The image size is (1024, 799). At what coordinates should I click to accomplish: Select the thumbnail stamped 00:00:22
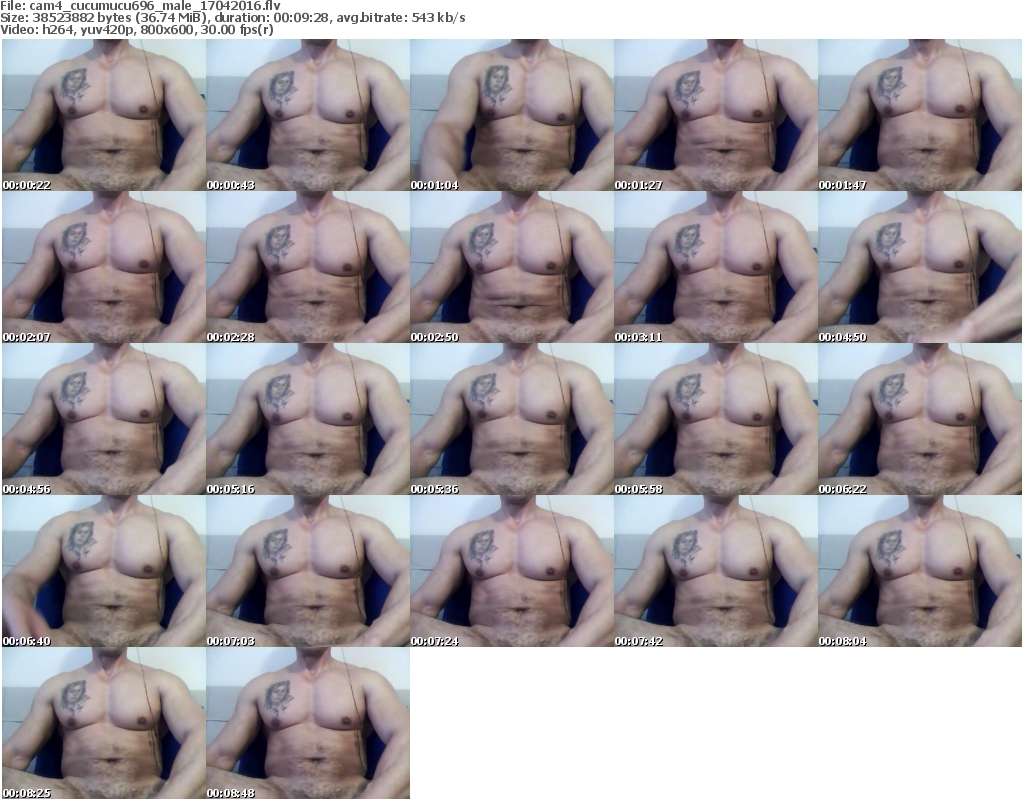[x=104, y=115]
